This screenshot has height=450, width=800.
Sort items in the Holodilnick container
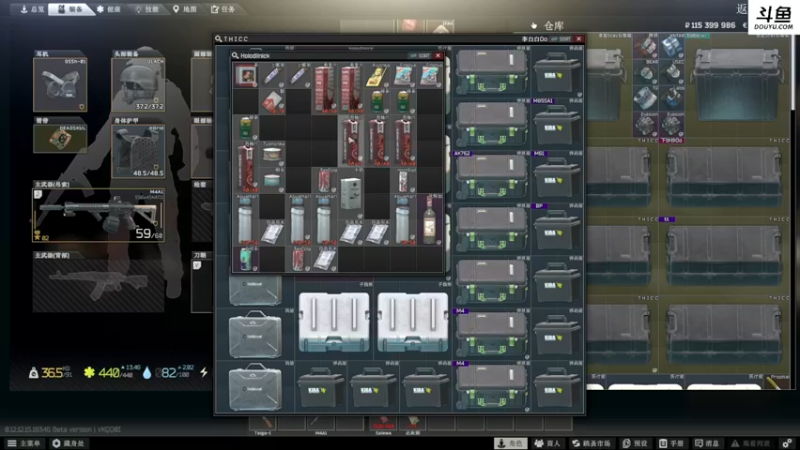pos(420,55)
